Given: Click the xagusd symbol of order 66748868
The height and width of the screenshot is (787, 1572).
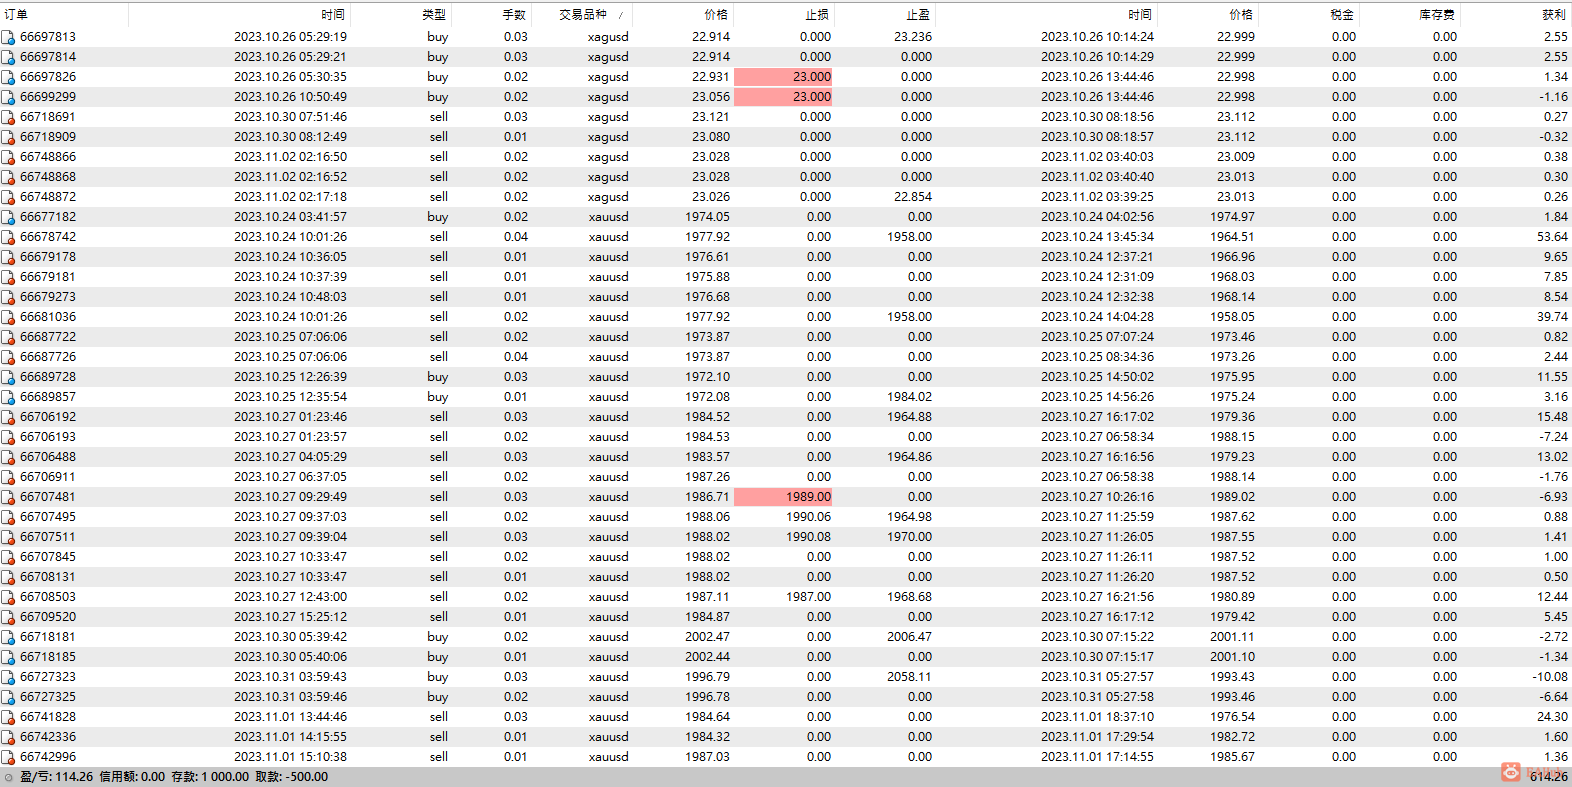Looking at the screenshot, I should (608, 177).
